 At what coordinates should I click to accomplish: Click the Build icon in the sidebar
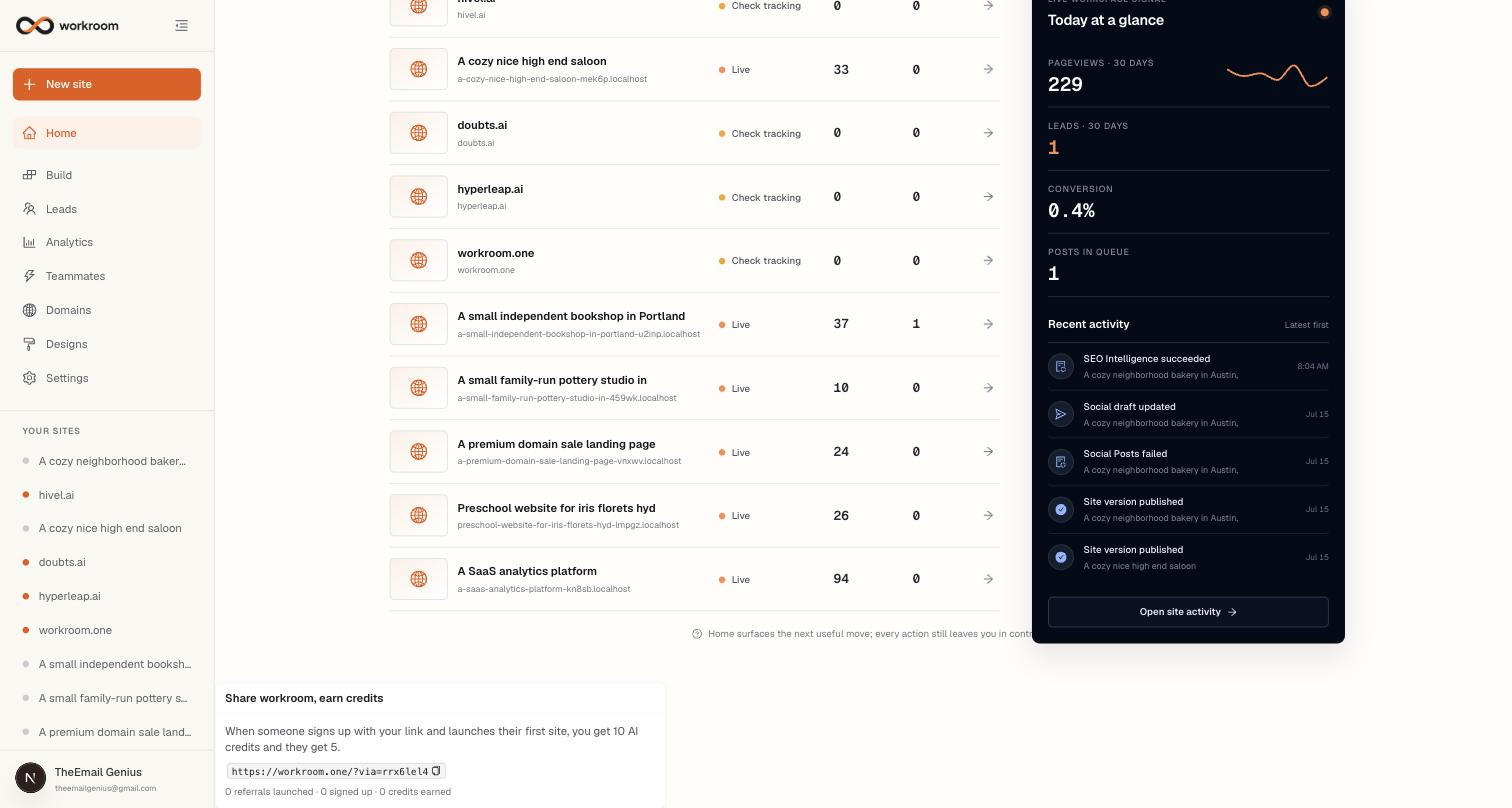29,175
